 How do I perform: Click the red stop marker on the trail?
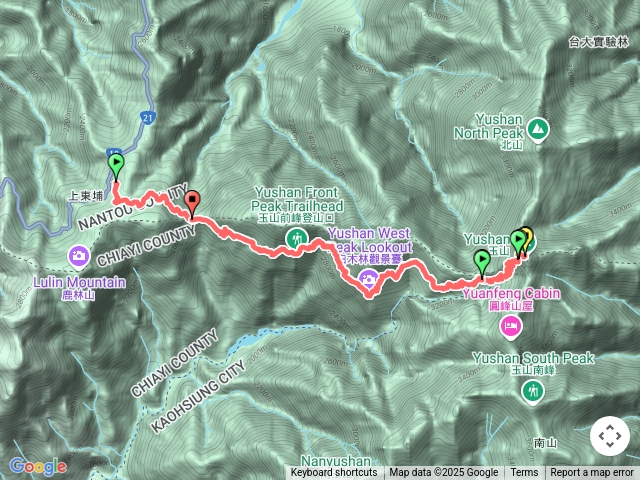(x=192, y=204)
